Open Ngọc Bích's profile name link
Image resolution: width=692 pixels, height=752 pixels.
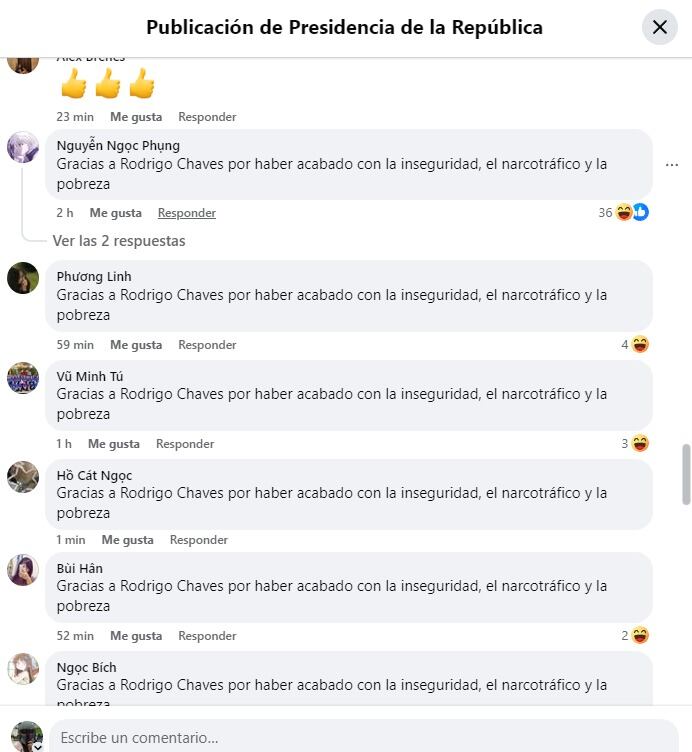(86, 667)
